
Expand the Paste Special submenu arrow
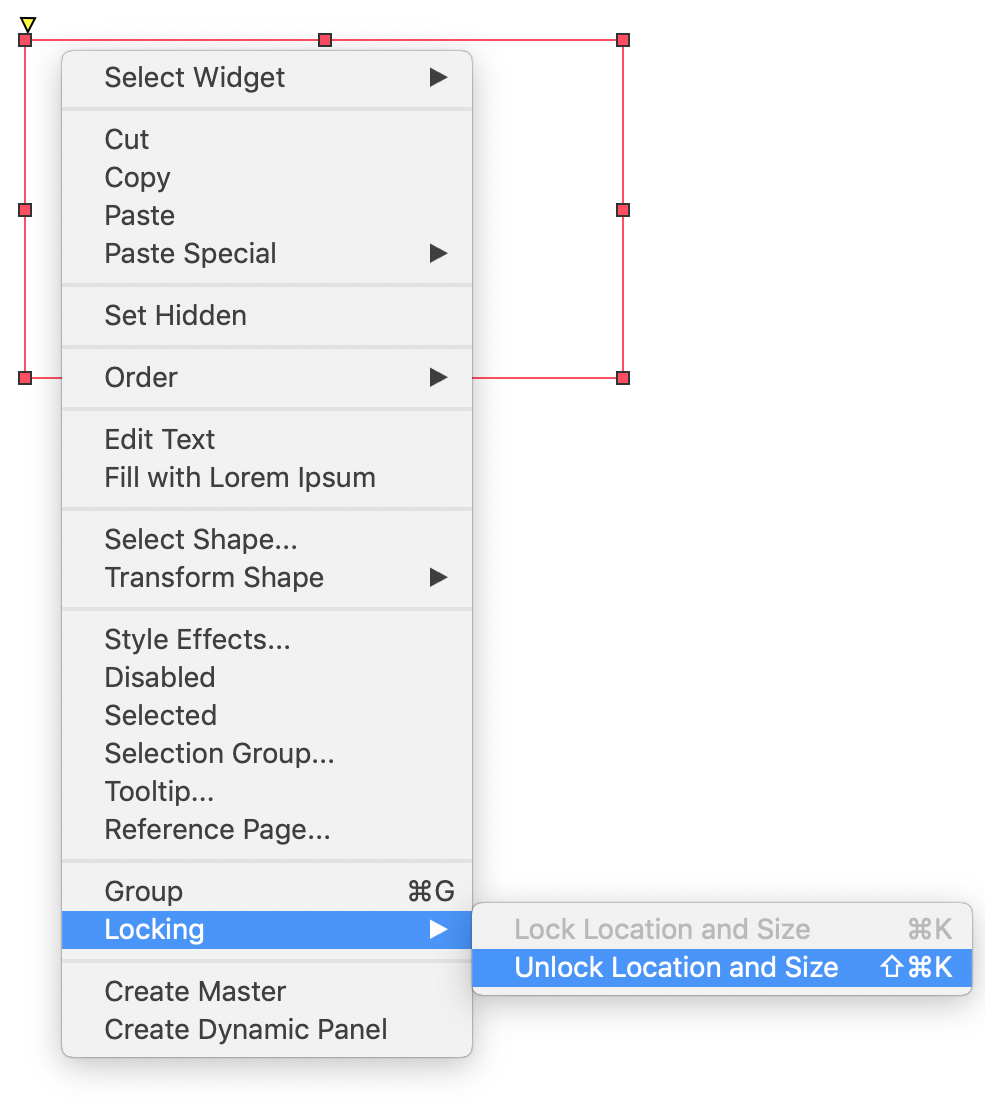[x=437, y=254]
